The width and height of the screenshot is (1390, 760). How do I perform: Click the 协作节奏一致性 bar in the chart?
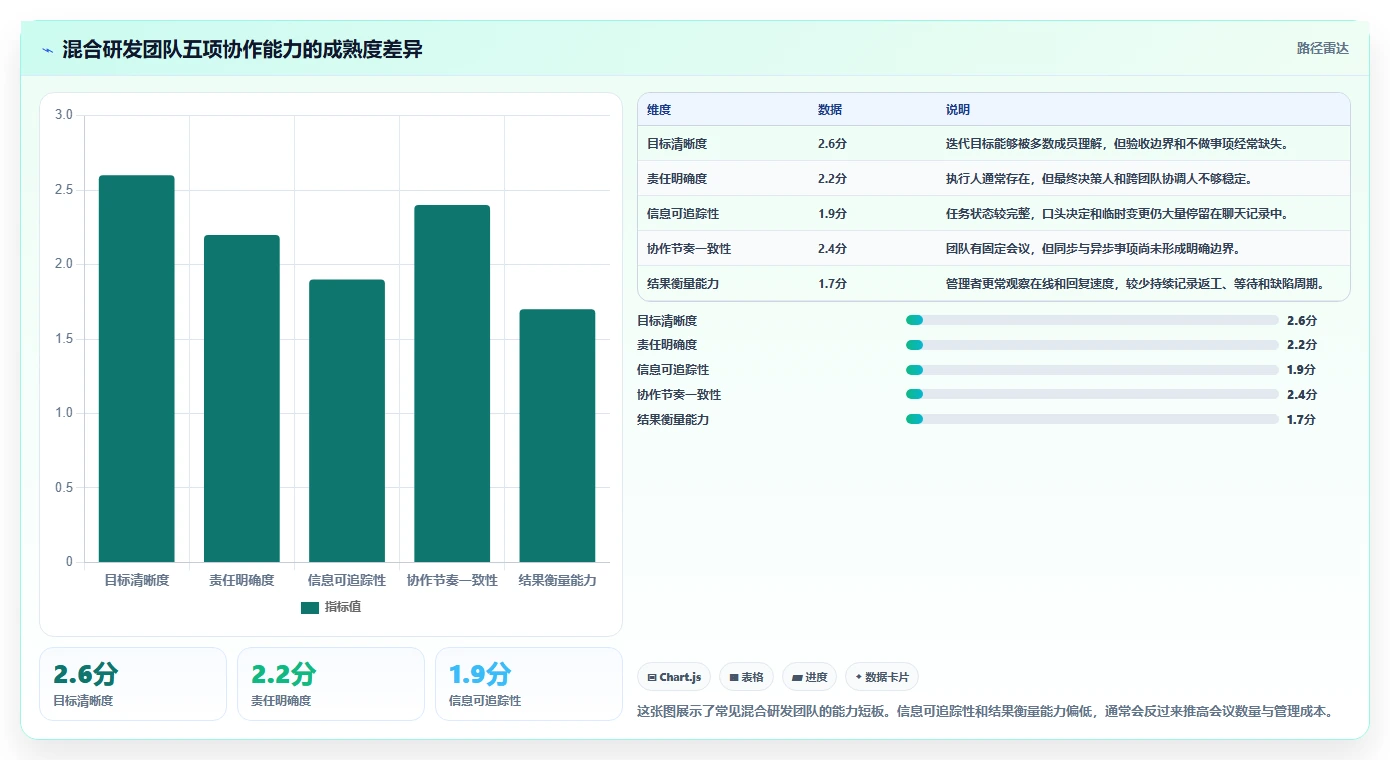[x=452, y=384]
